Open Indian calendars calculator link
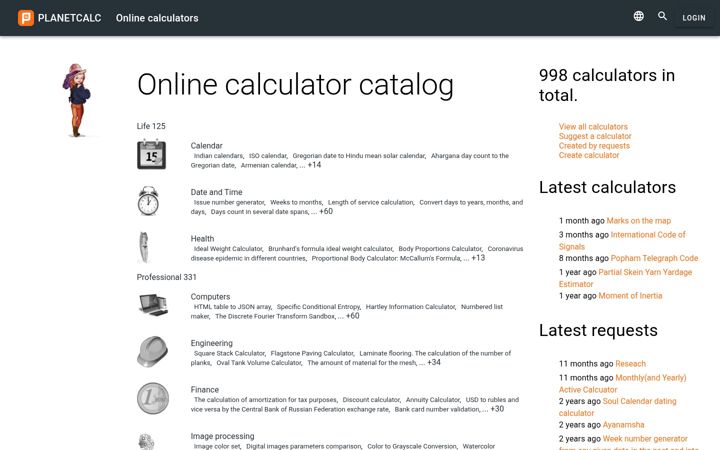This screenshot has width=720, height=450. (x=218, y=156)
